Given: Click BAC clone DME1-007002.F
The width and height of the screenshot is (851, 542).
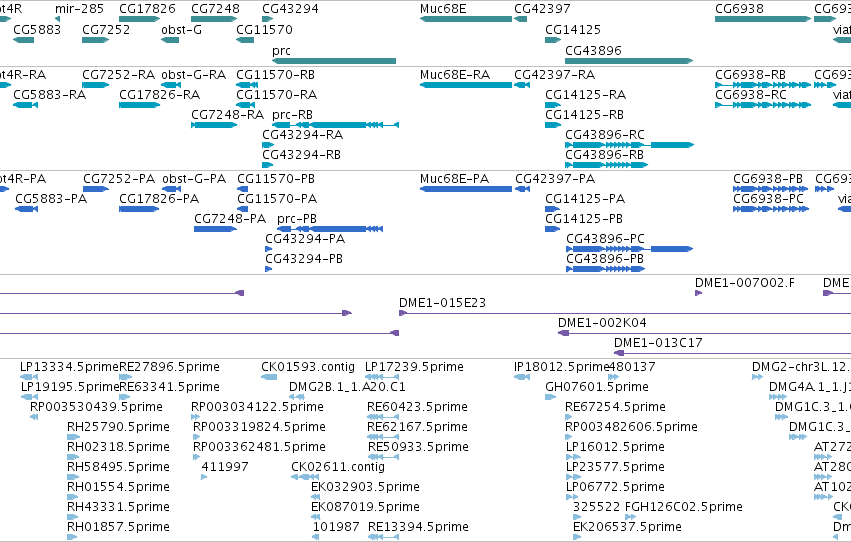Looking at the screenshot, I should (x=698, y=293).
